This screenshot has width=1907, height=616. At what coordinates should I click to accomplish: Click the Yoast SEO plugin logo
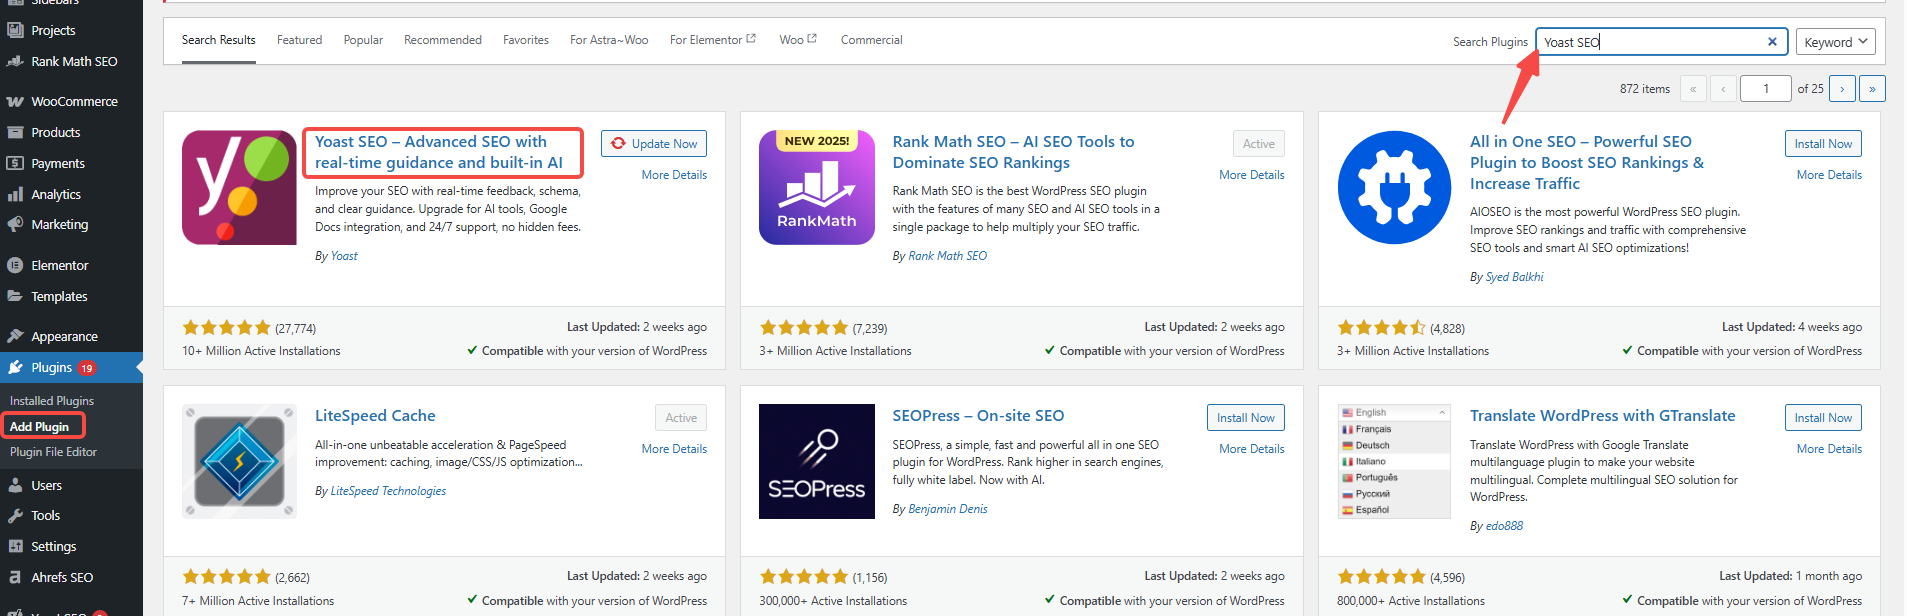point(239,188)
